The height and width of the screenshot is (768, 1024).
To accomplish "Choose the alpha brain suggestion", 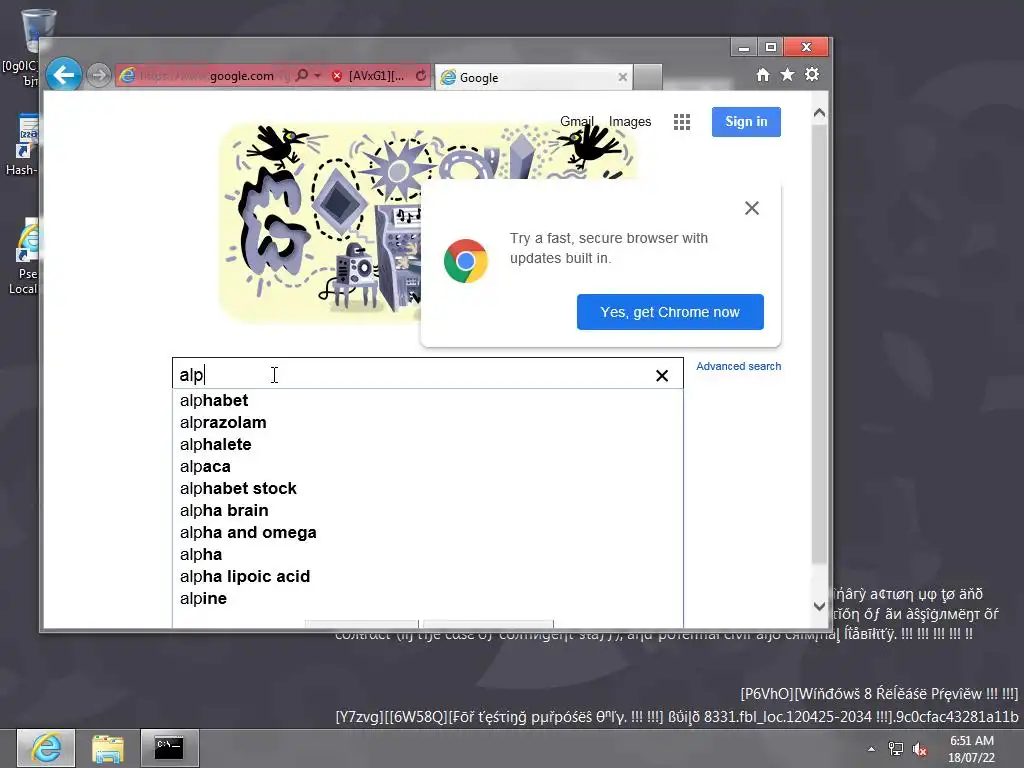I will point(427,511).
